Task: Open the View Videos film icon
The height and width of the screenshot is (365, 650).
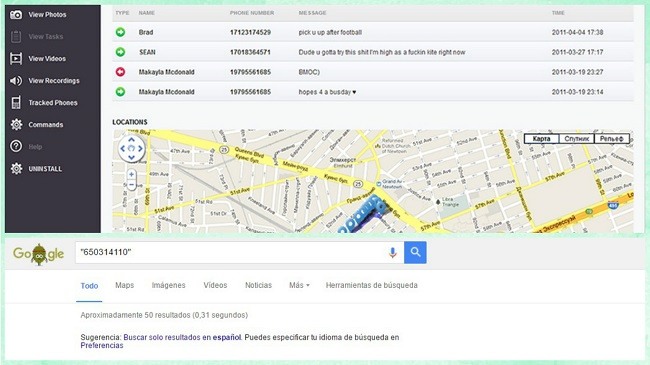Action: 16,58
